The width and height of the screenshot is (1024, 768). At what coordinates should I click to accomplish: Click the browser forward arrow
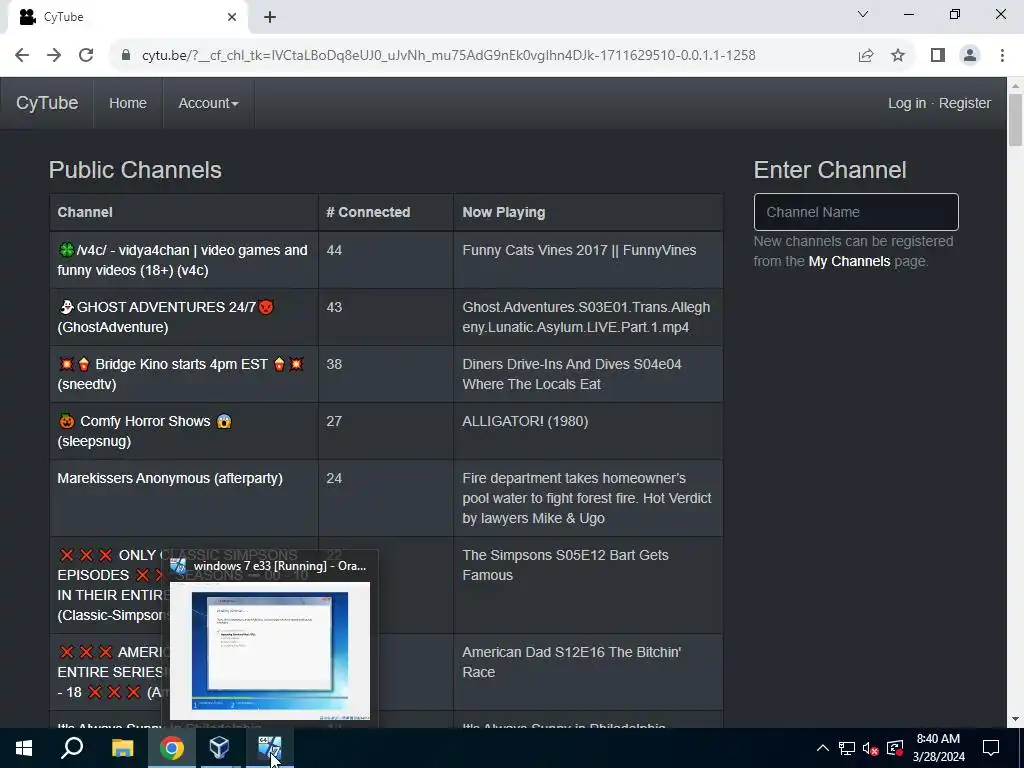click(54, 56)
